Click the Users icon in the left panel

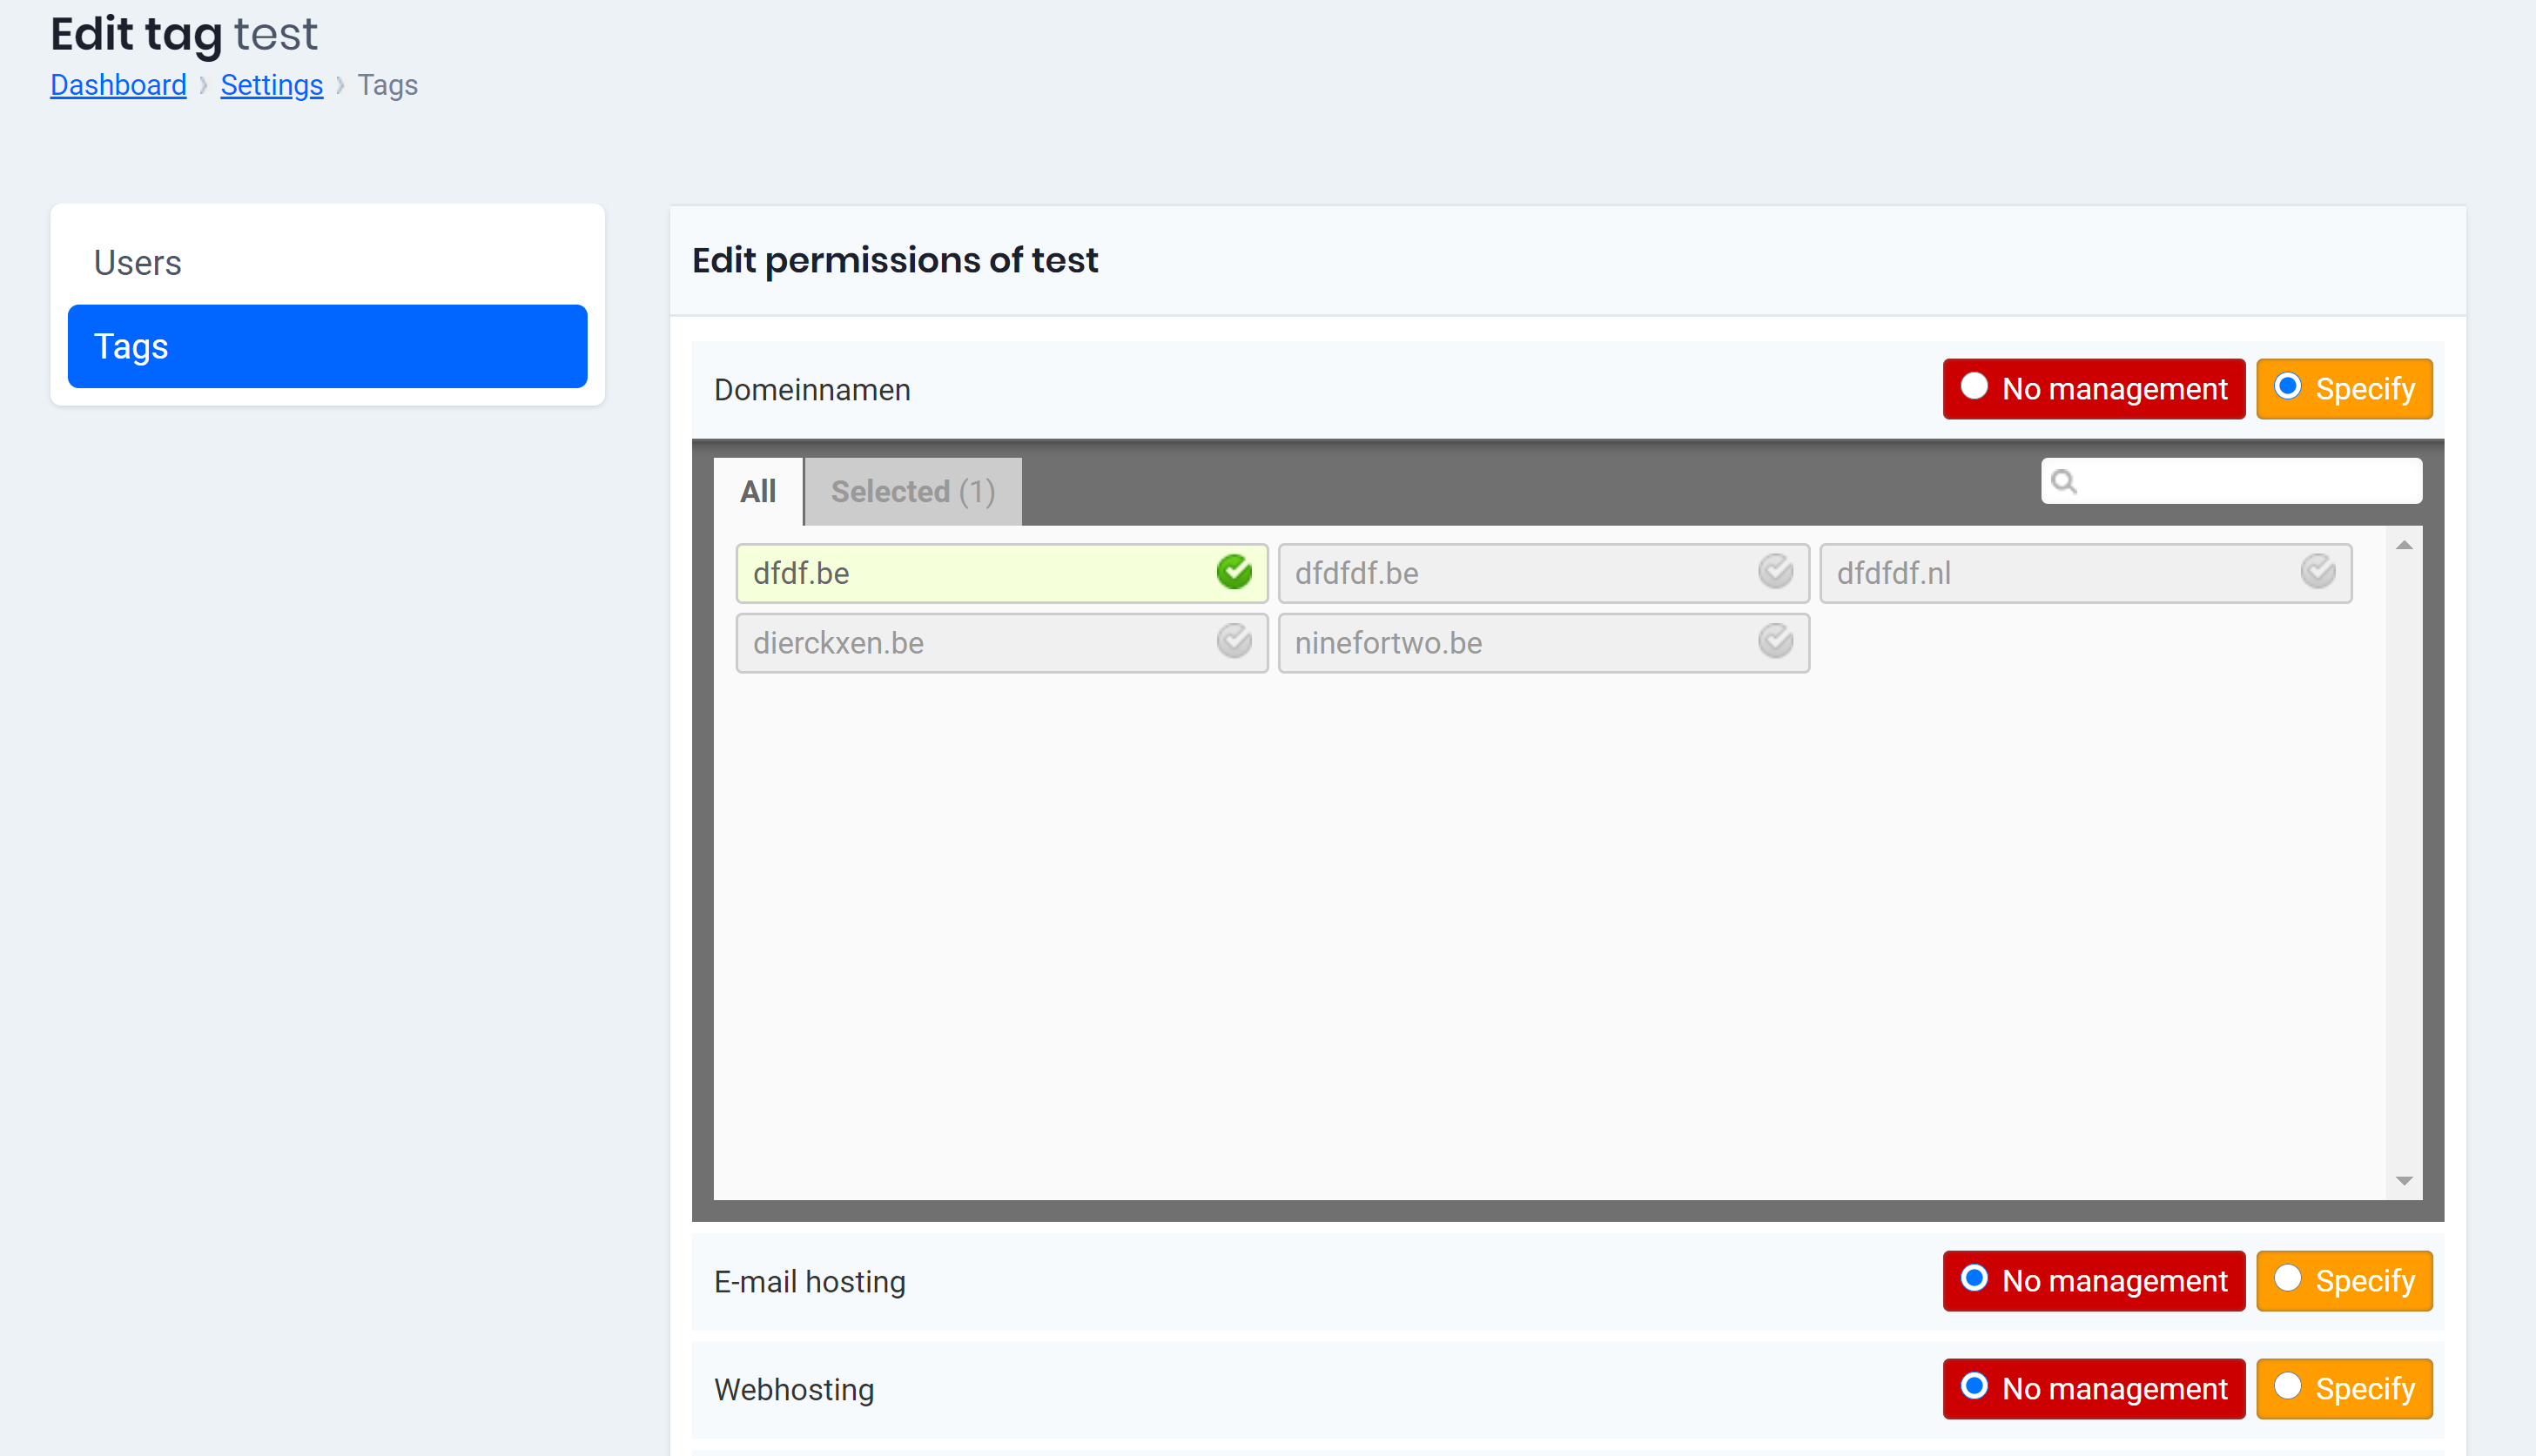pyautogui.click(x=138, y=261)
